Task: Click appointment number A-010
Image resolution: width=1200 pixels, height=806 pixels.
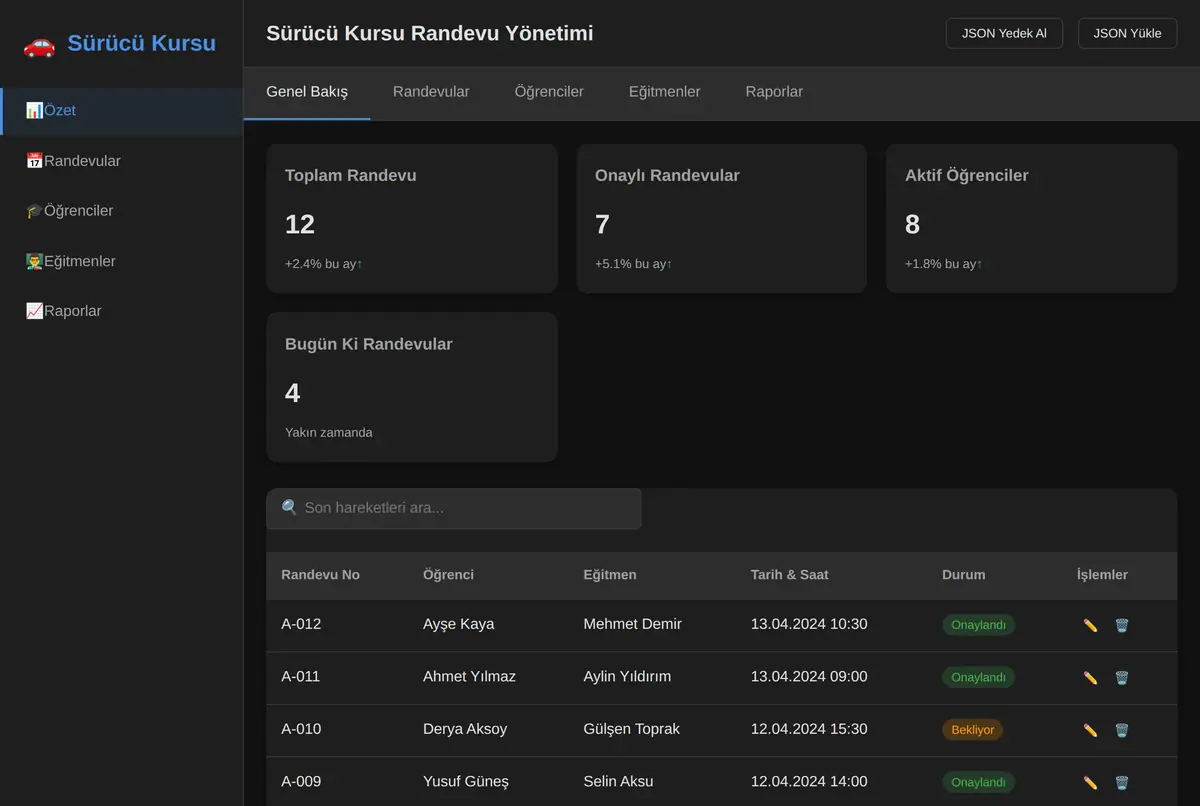Action: pyautogui.click(x=301, y=729)
